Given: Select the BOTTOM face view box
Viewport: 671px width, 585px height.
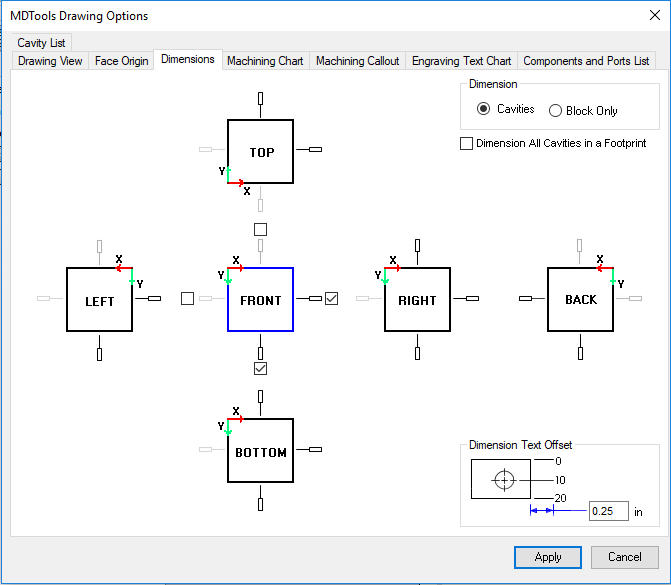Looking at the screenshot, I should pos(260,452).
